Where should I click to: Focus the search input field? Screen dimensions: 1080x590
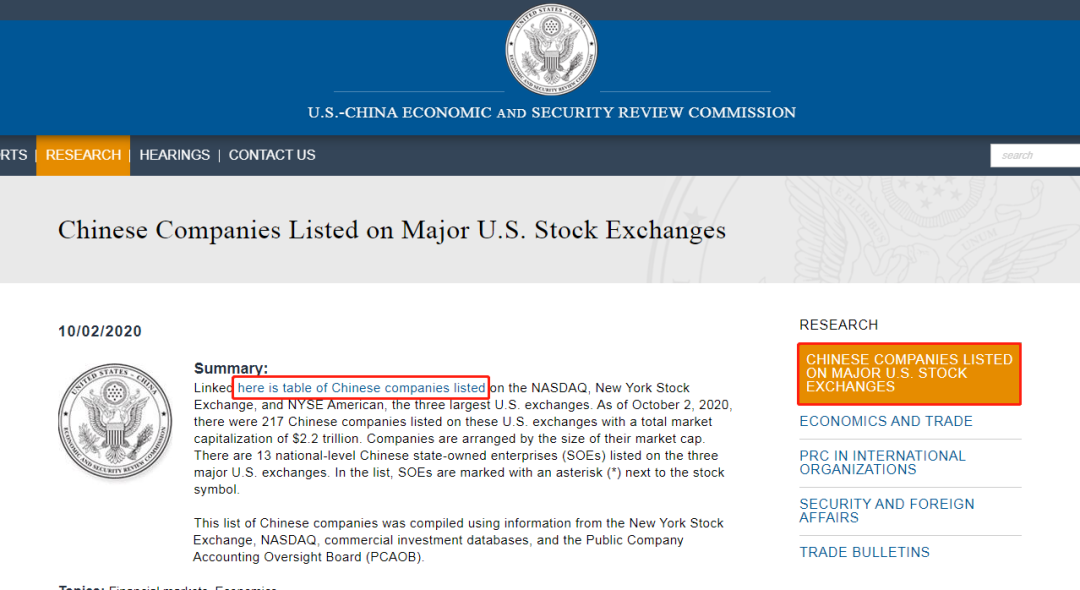click(1035, 156)
